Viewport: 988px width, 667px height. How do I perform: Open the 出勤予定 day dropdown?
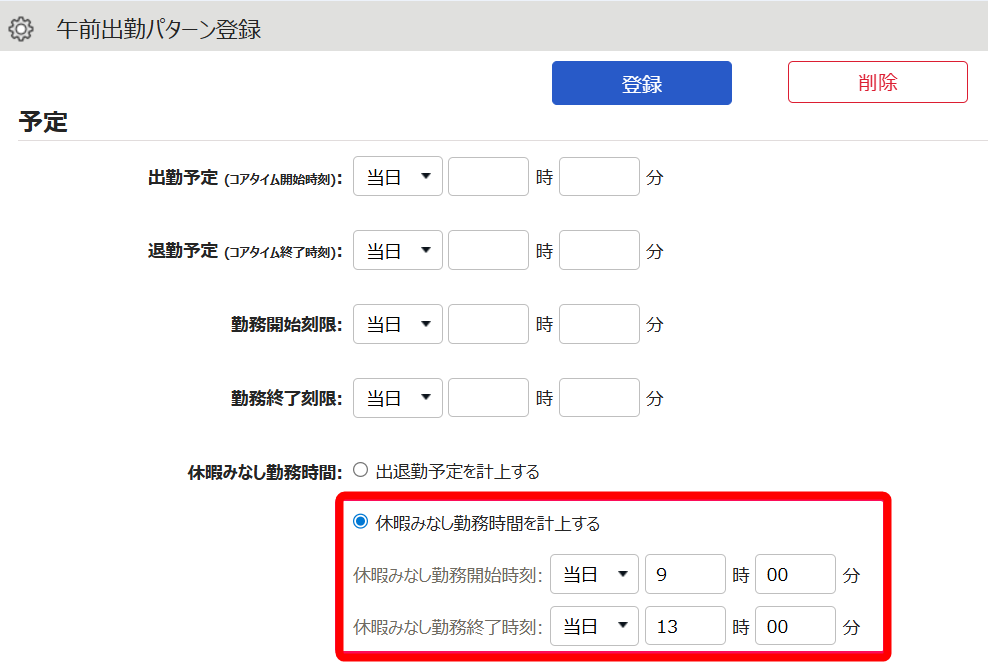pyautogui.click(x=398, y=176)
